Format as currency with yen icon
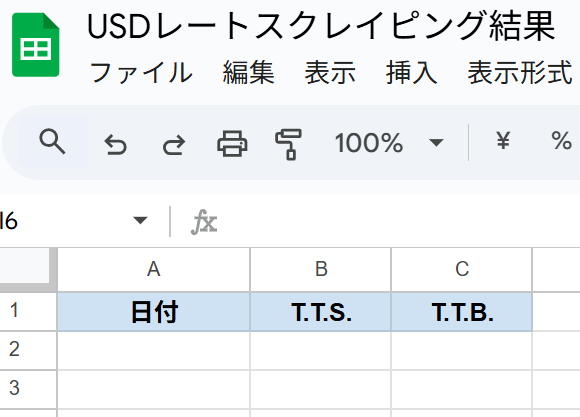The width and height of the screenshot is (580, 417). tap(503, 141)
